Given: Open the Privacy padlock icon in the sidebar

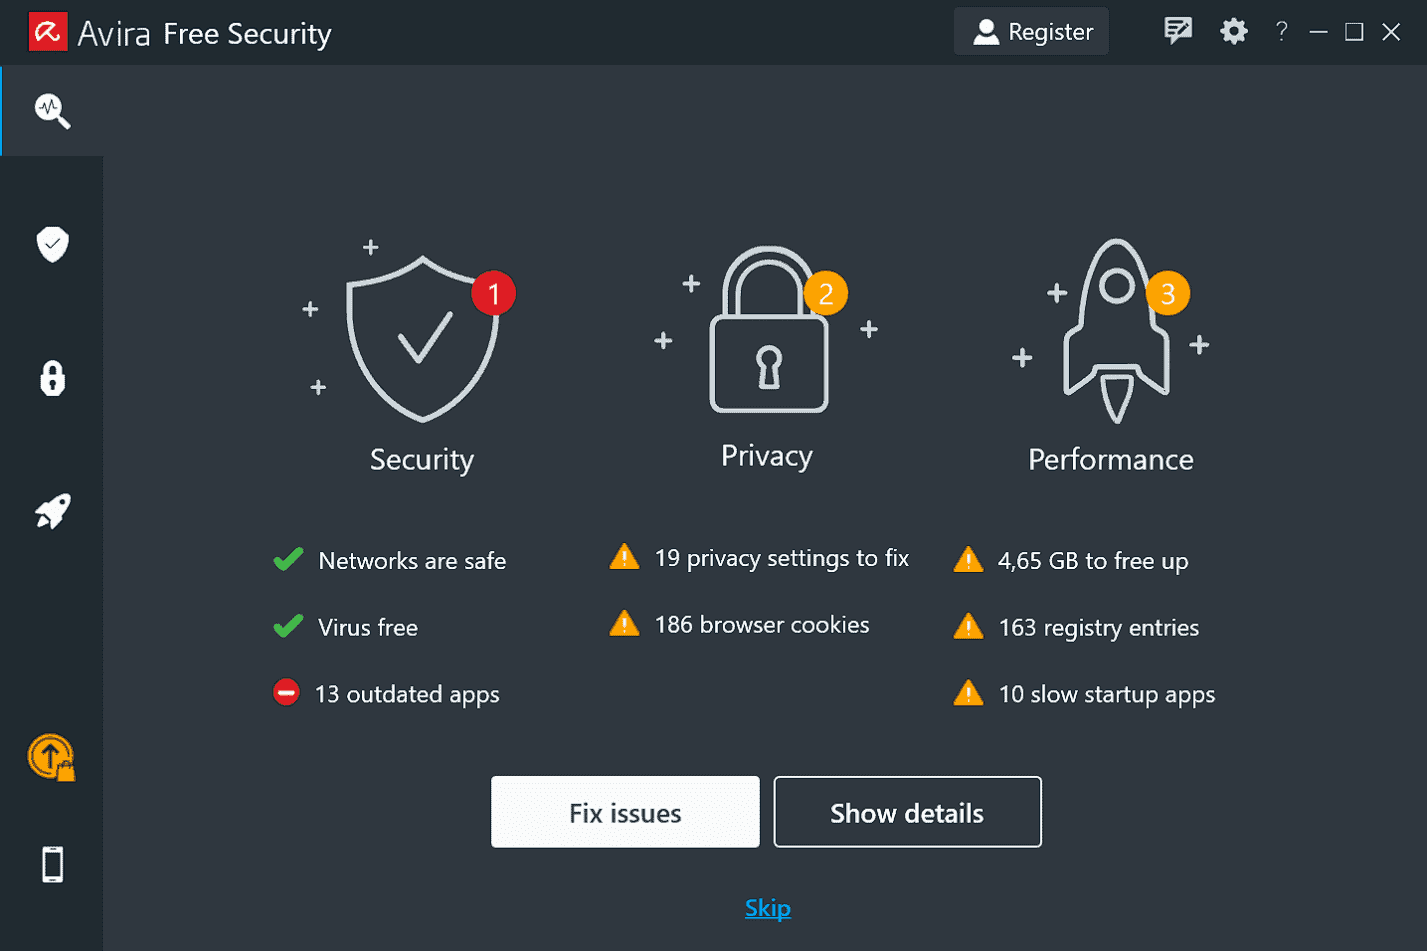Looking at the screenshot, I should (x=51, y=378).
